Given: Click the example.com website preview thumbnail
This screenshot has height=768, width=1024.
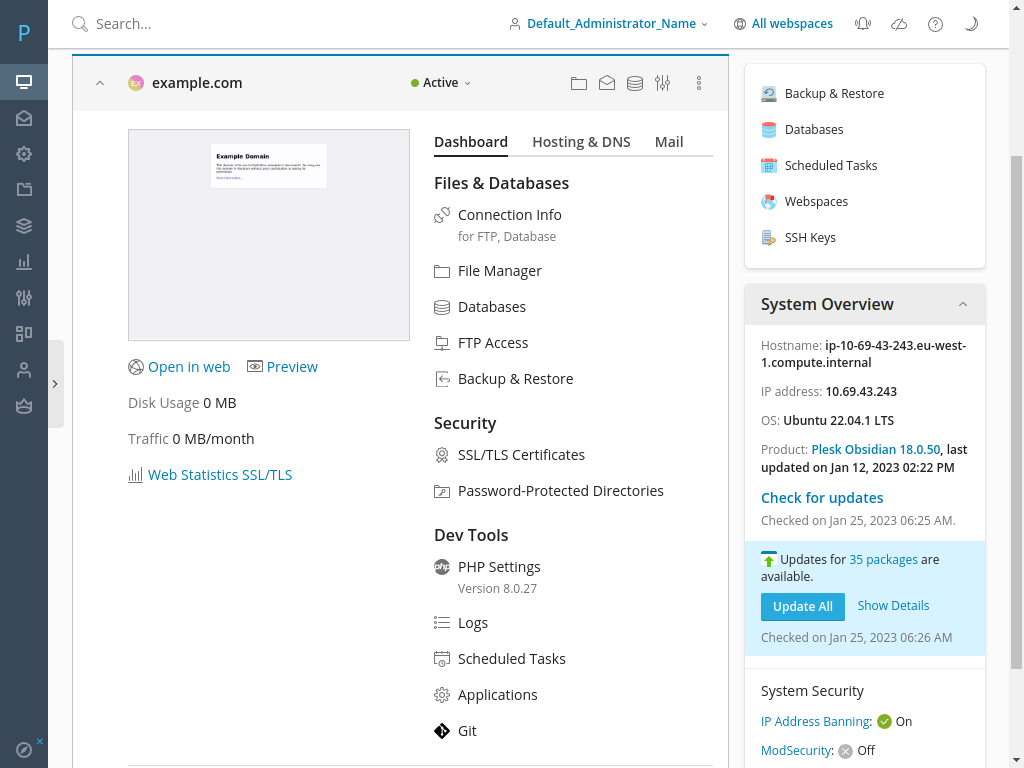Looking at the screenshot, I should coord(269,235).
